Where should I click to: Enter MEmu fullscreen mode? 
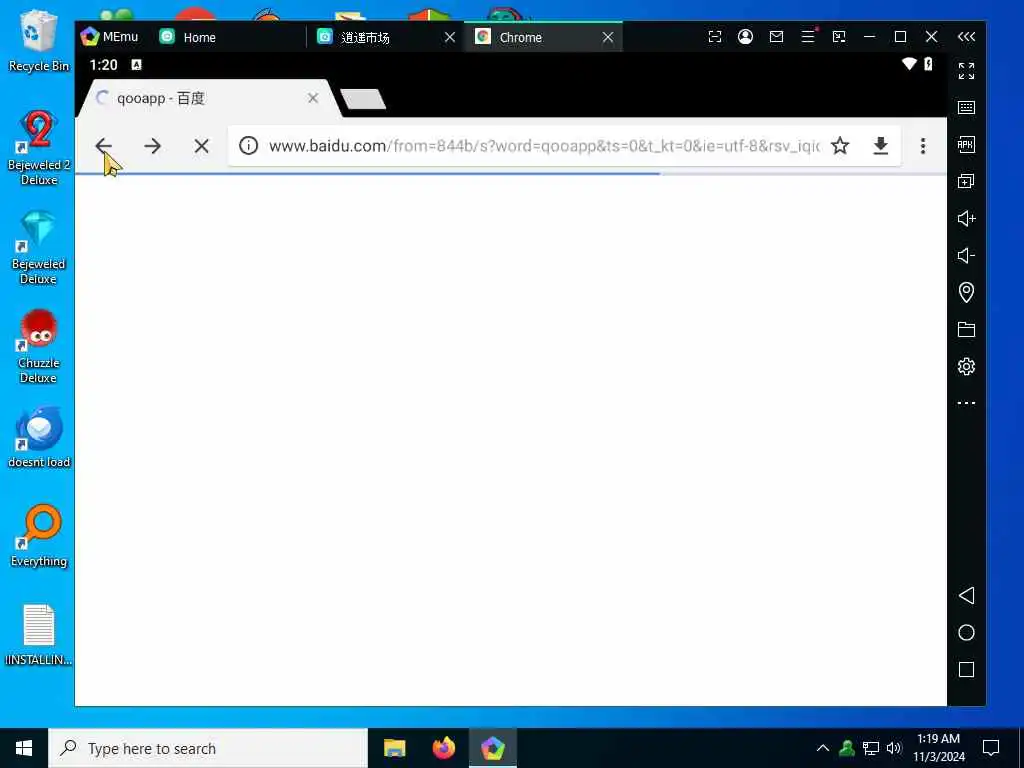pos(967,71)
